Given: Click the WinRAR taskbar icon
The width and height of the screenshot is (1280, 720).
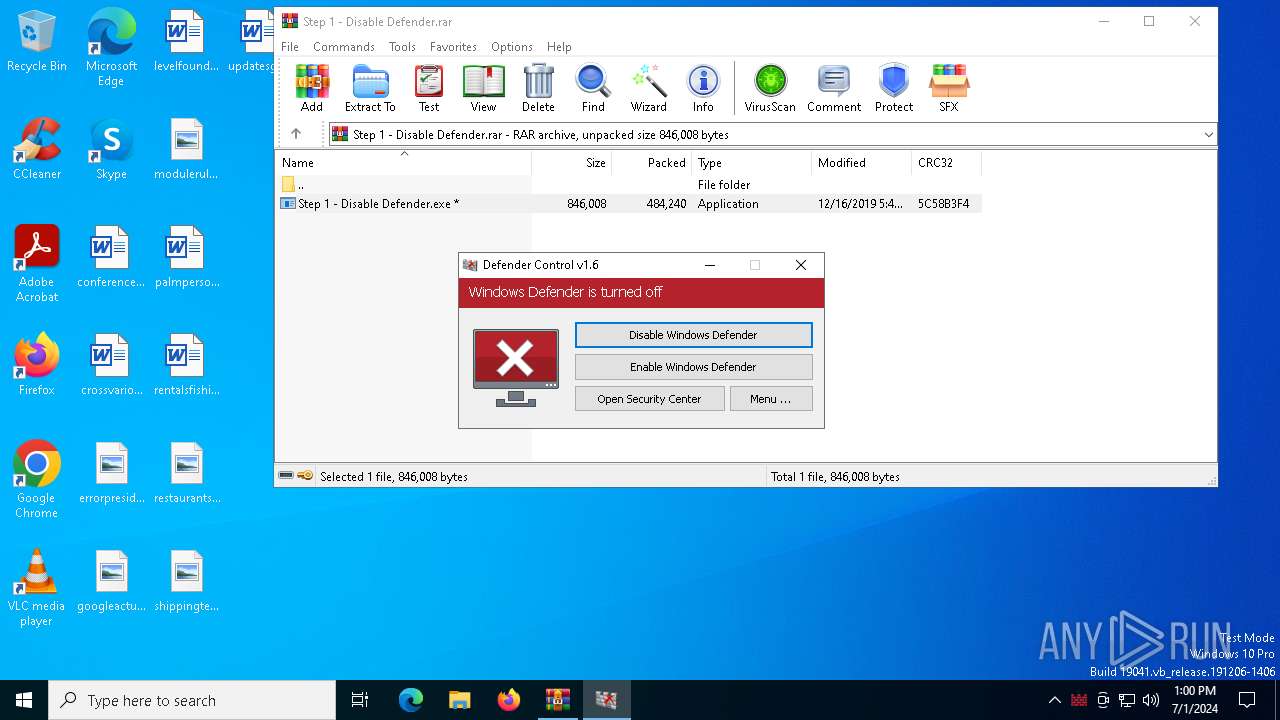Looking at the screenshot, I should [x=557, y=700].
